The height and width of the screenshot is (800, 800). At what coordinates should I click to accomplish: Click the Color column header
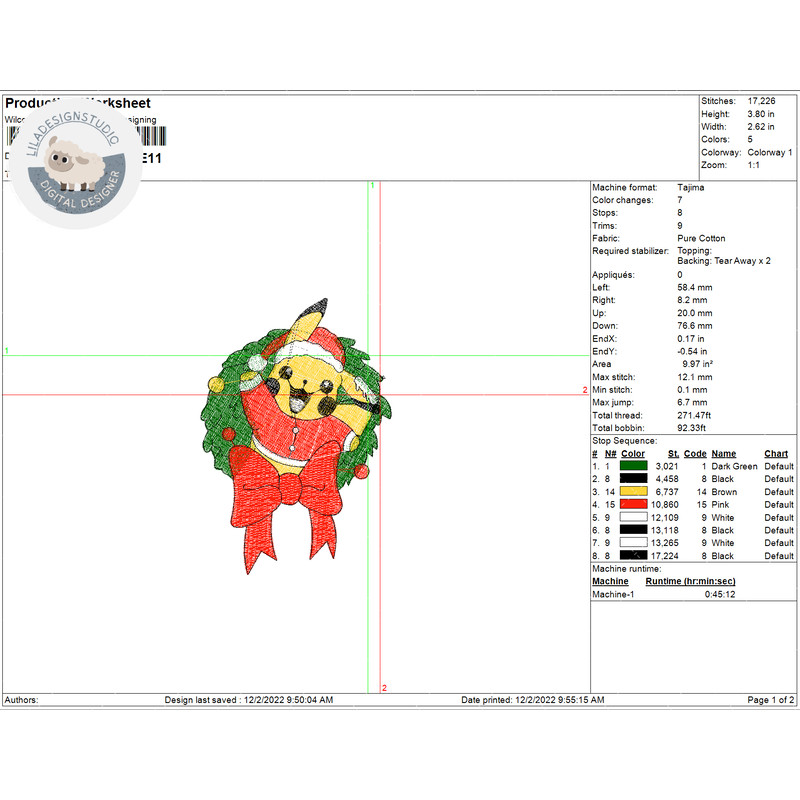(x=633, y=453)
